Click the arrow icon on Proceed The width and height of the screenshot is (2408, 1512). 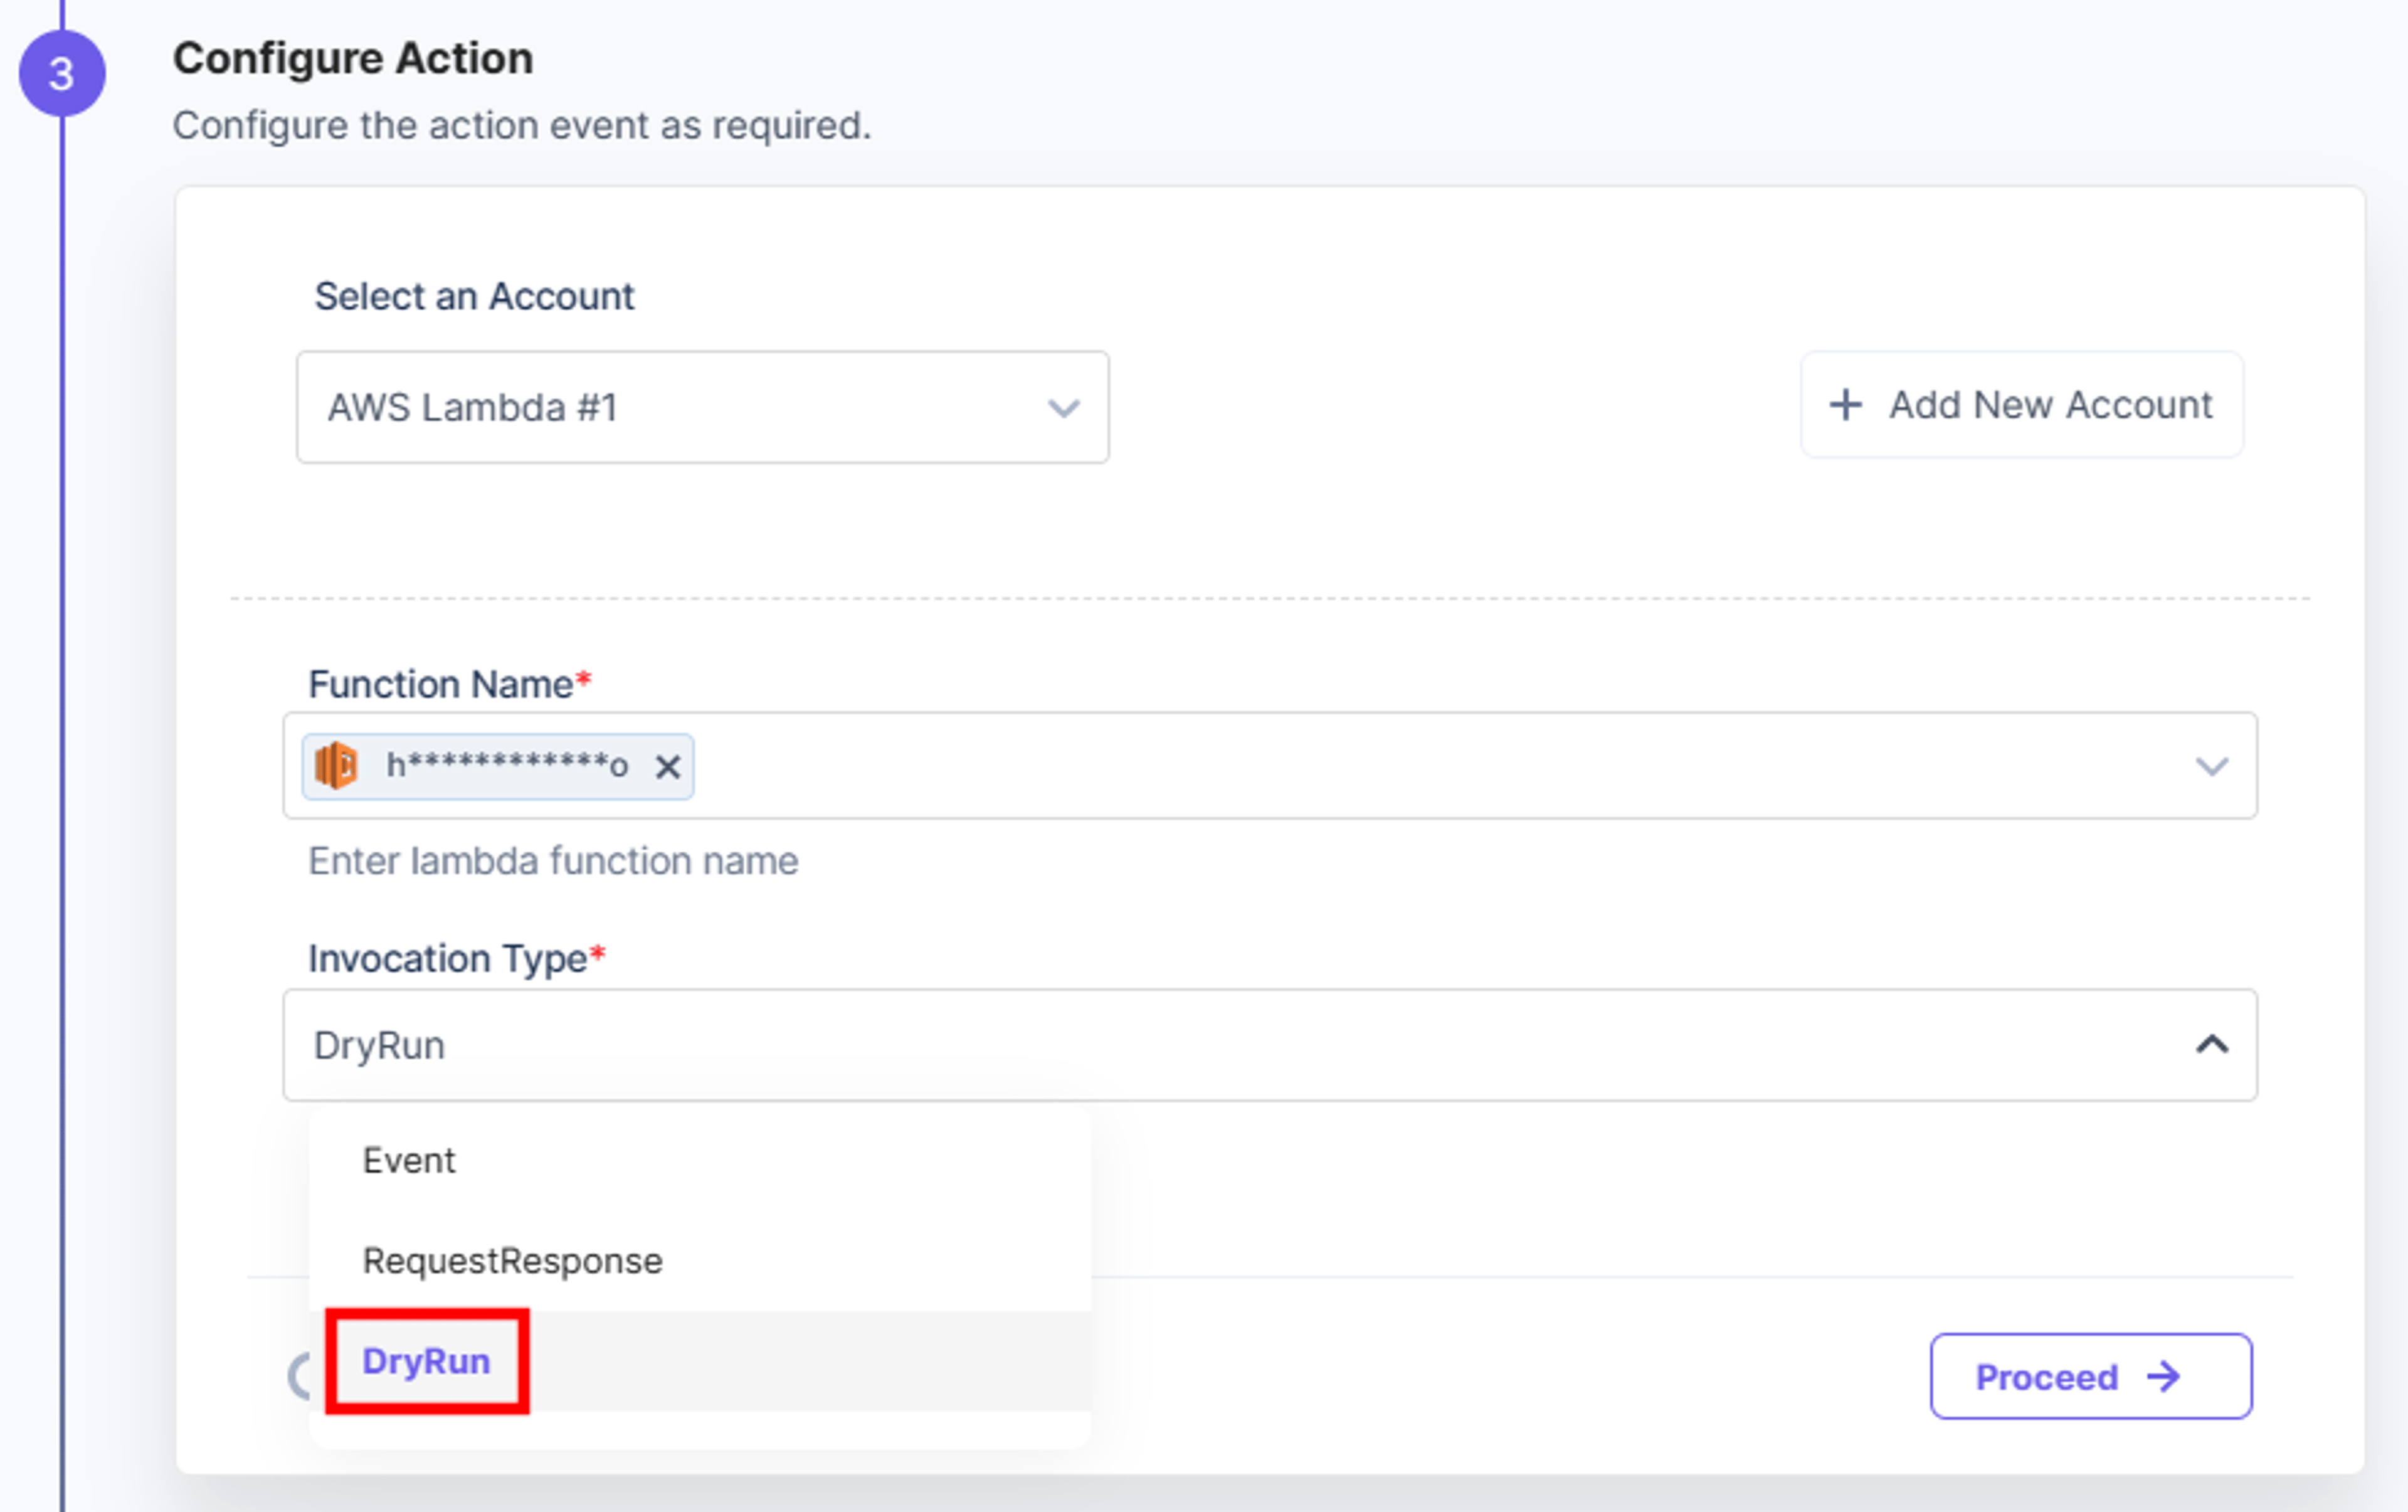tap(2164, 1377)
